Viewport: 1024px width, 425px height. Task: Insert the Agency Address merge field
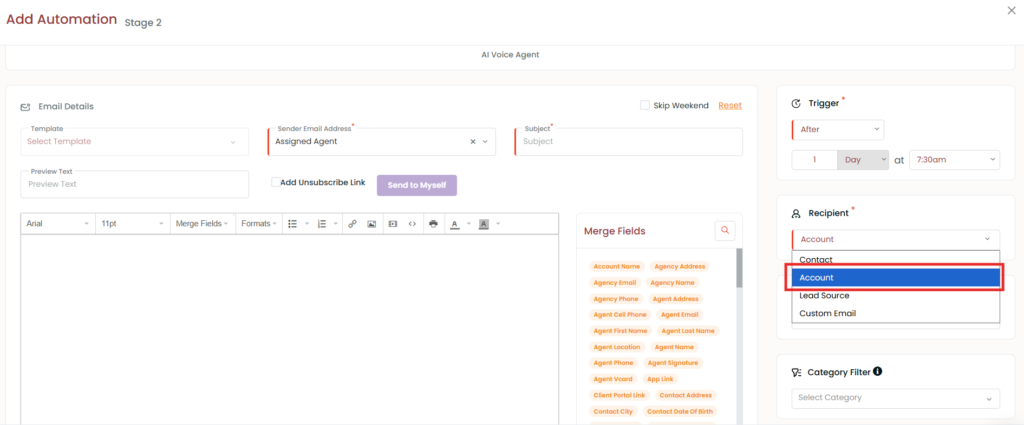coord(679,266)
